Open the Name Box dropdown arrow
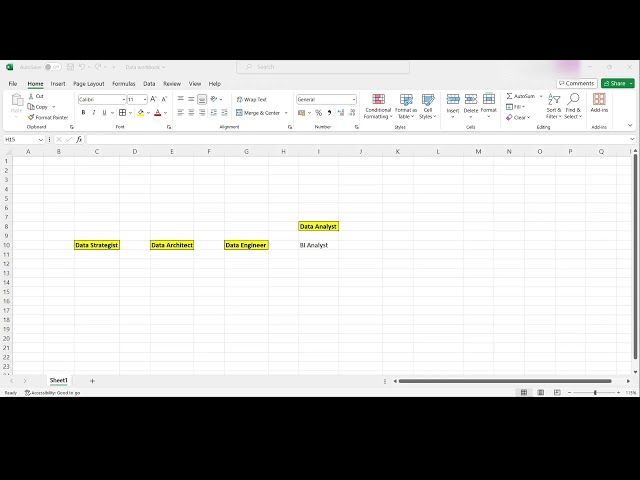 point(41,140)
